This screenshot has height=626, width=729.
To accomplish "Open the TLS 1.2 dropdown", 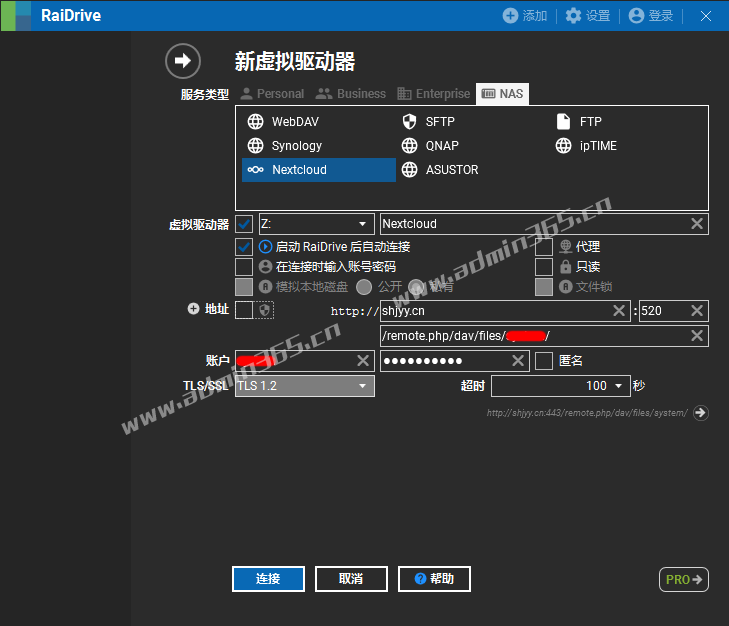I will (305, 386).
